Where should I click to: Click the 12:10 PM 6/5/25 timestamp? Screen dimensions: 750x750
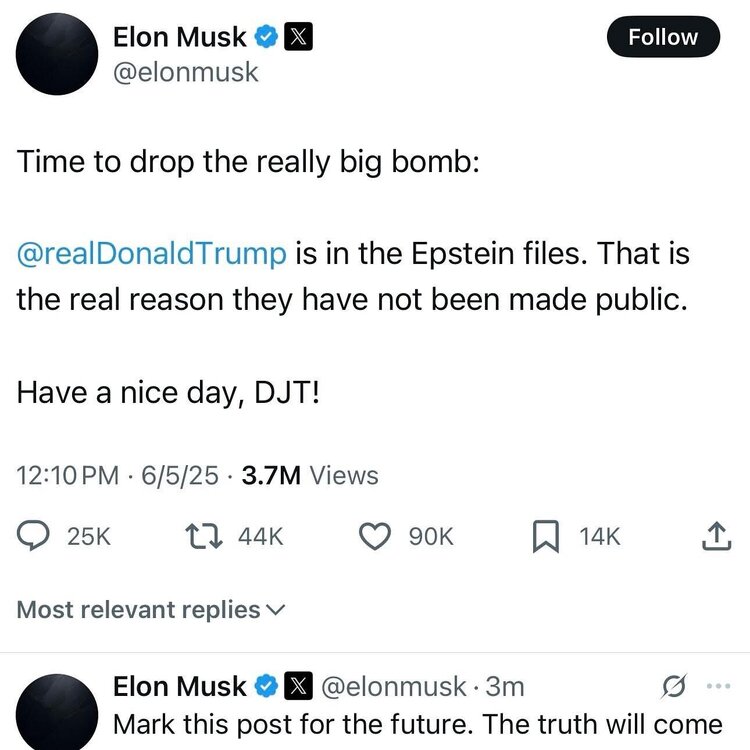[x=117, y=476]
